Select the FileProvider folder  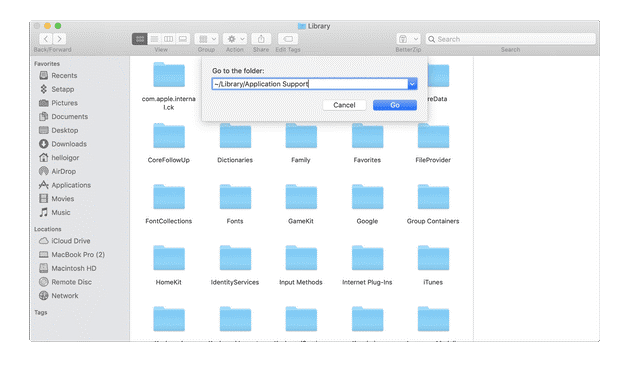(x=433, y=136)
